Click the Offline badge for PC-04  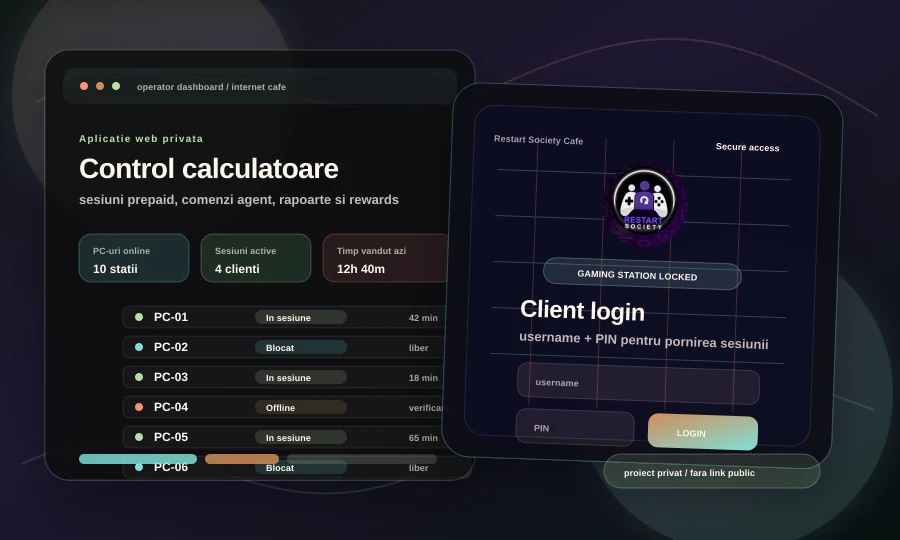[x=301, y=407]
